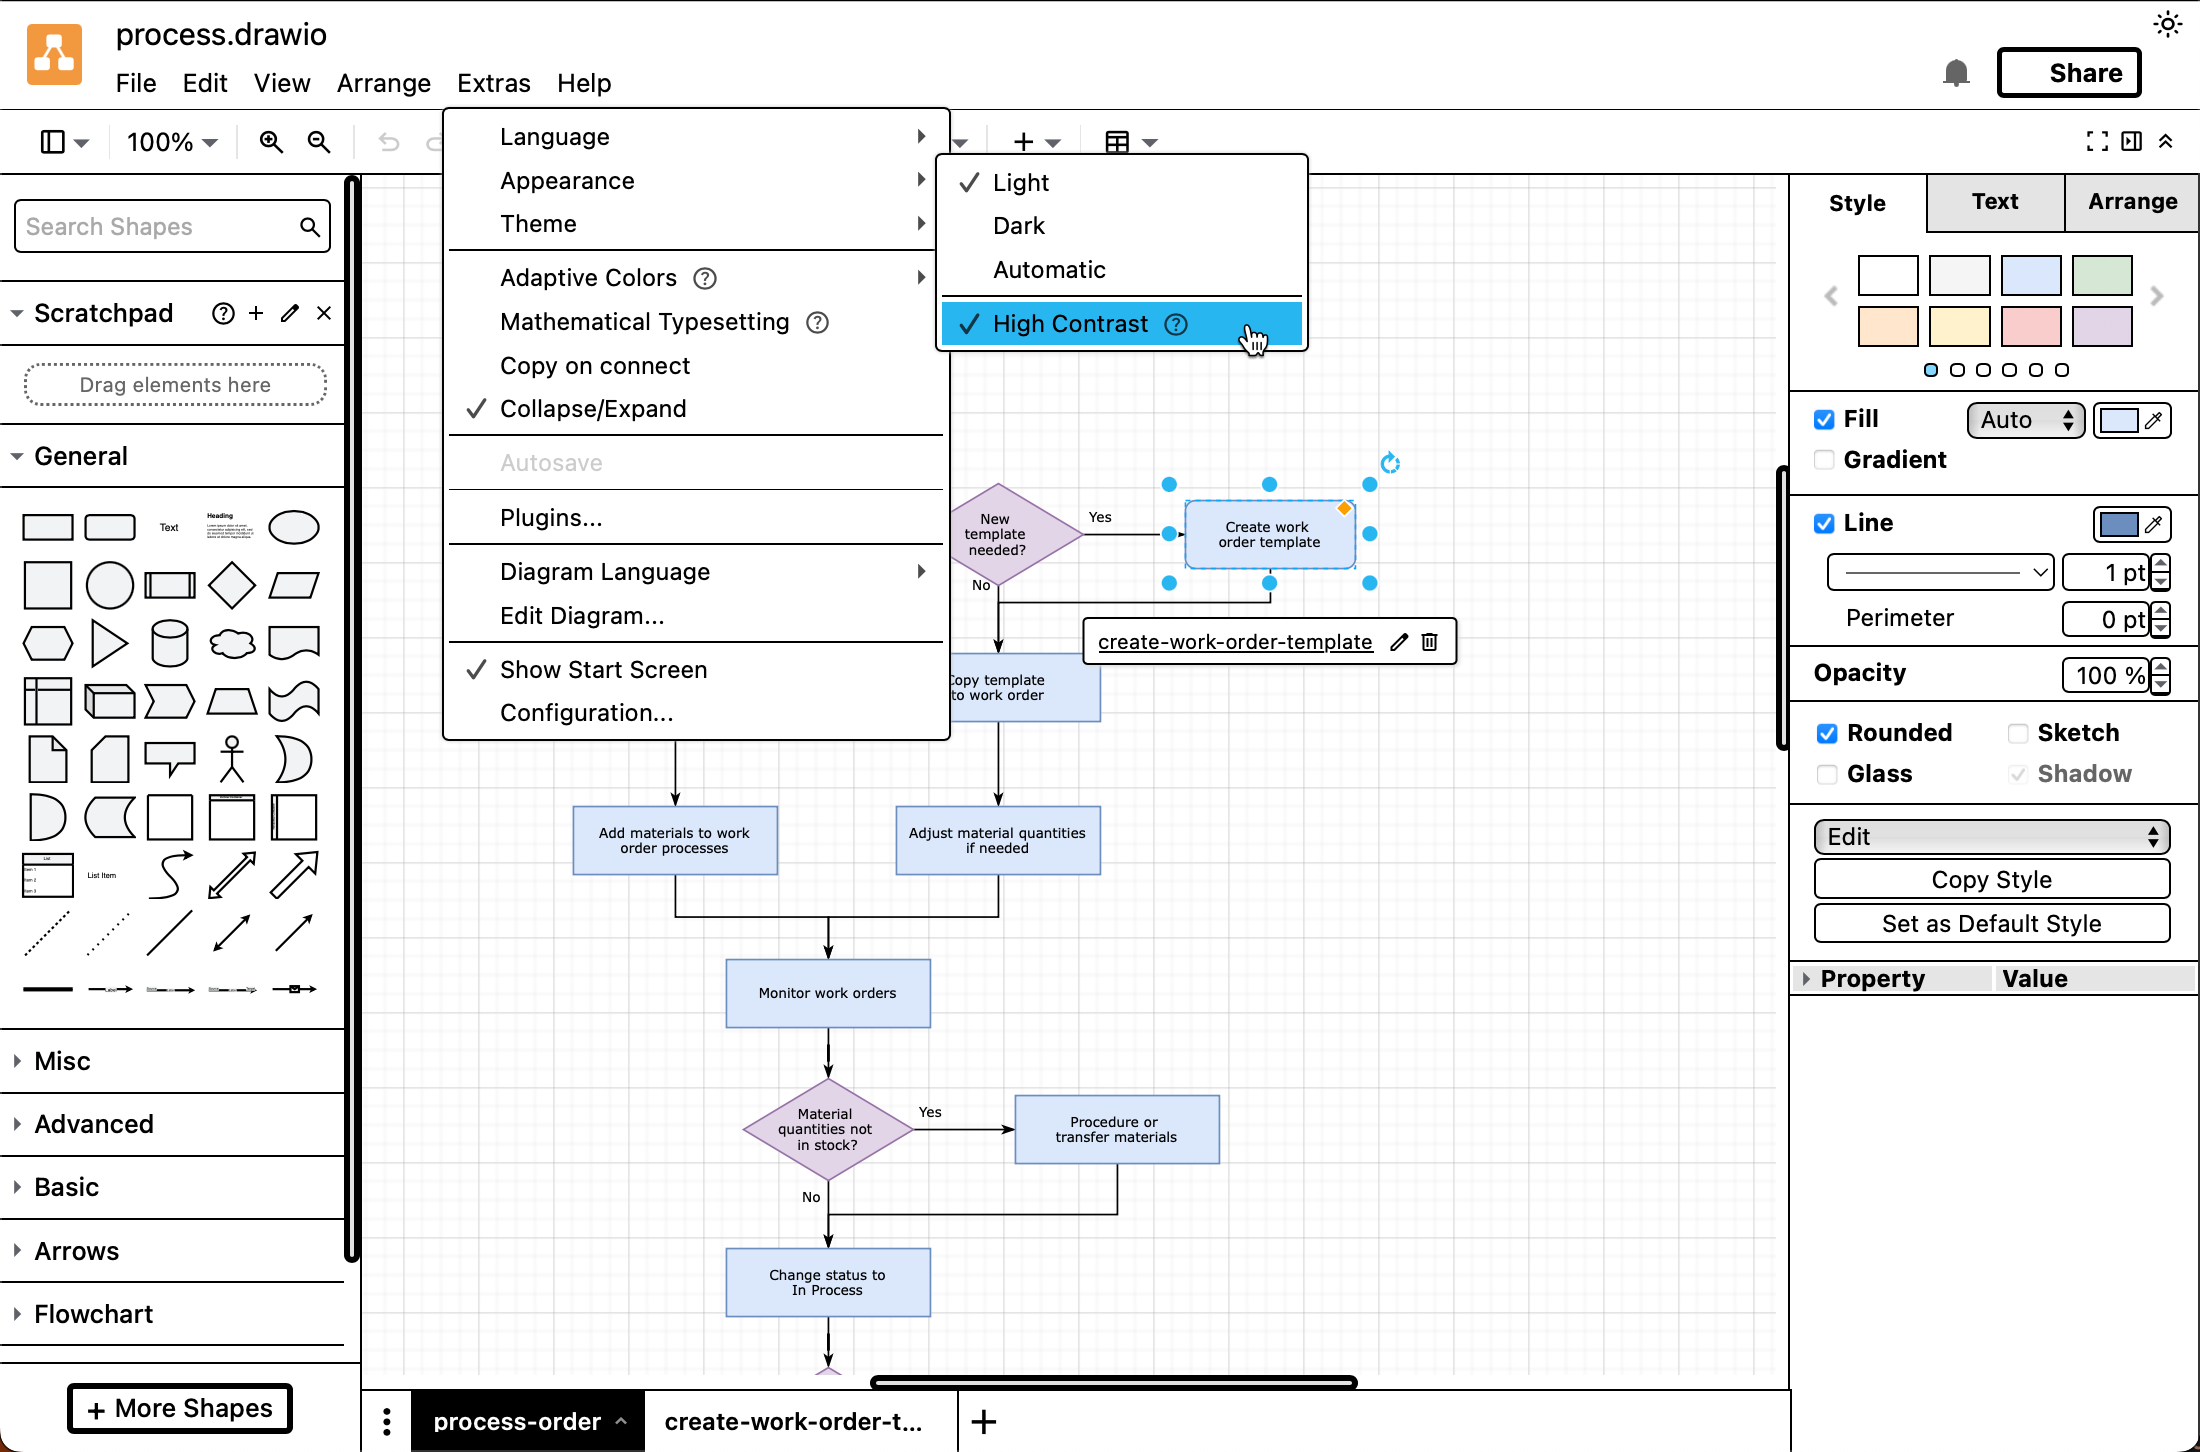Switch to the Arrange tab
The image size is (2200, 1452).
click(2132, 202)
